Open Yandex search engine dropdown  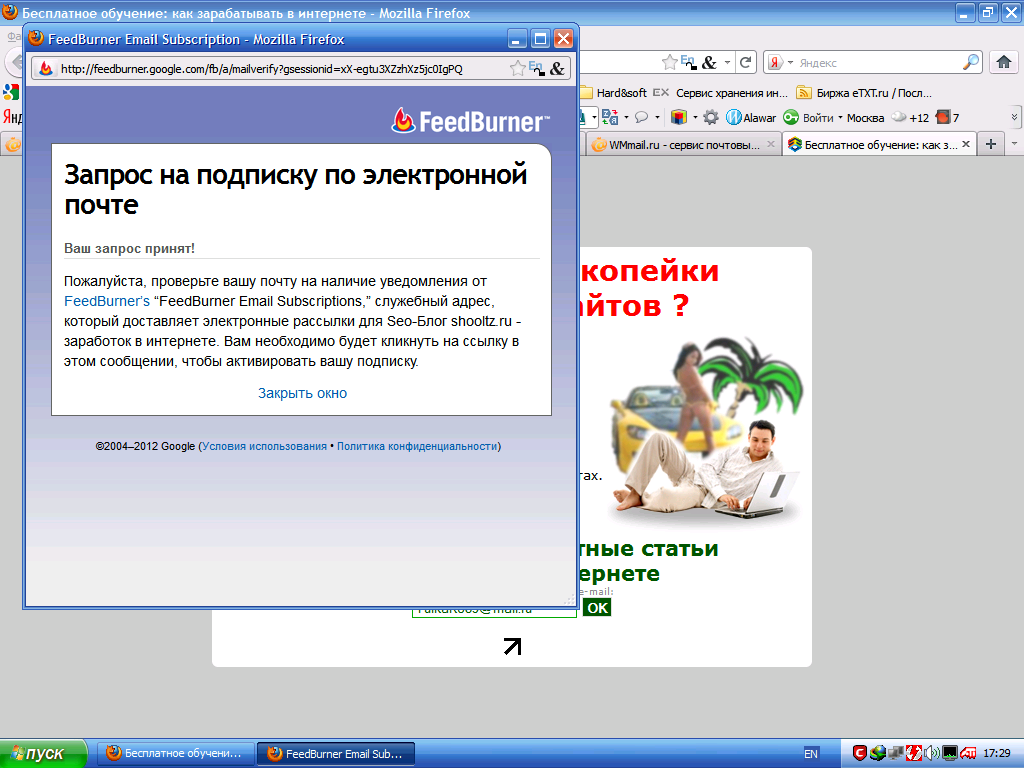(x=790, y=63)
